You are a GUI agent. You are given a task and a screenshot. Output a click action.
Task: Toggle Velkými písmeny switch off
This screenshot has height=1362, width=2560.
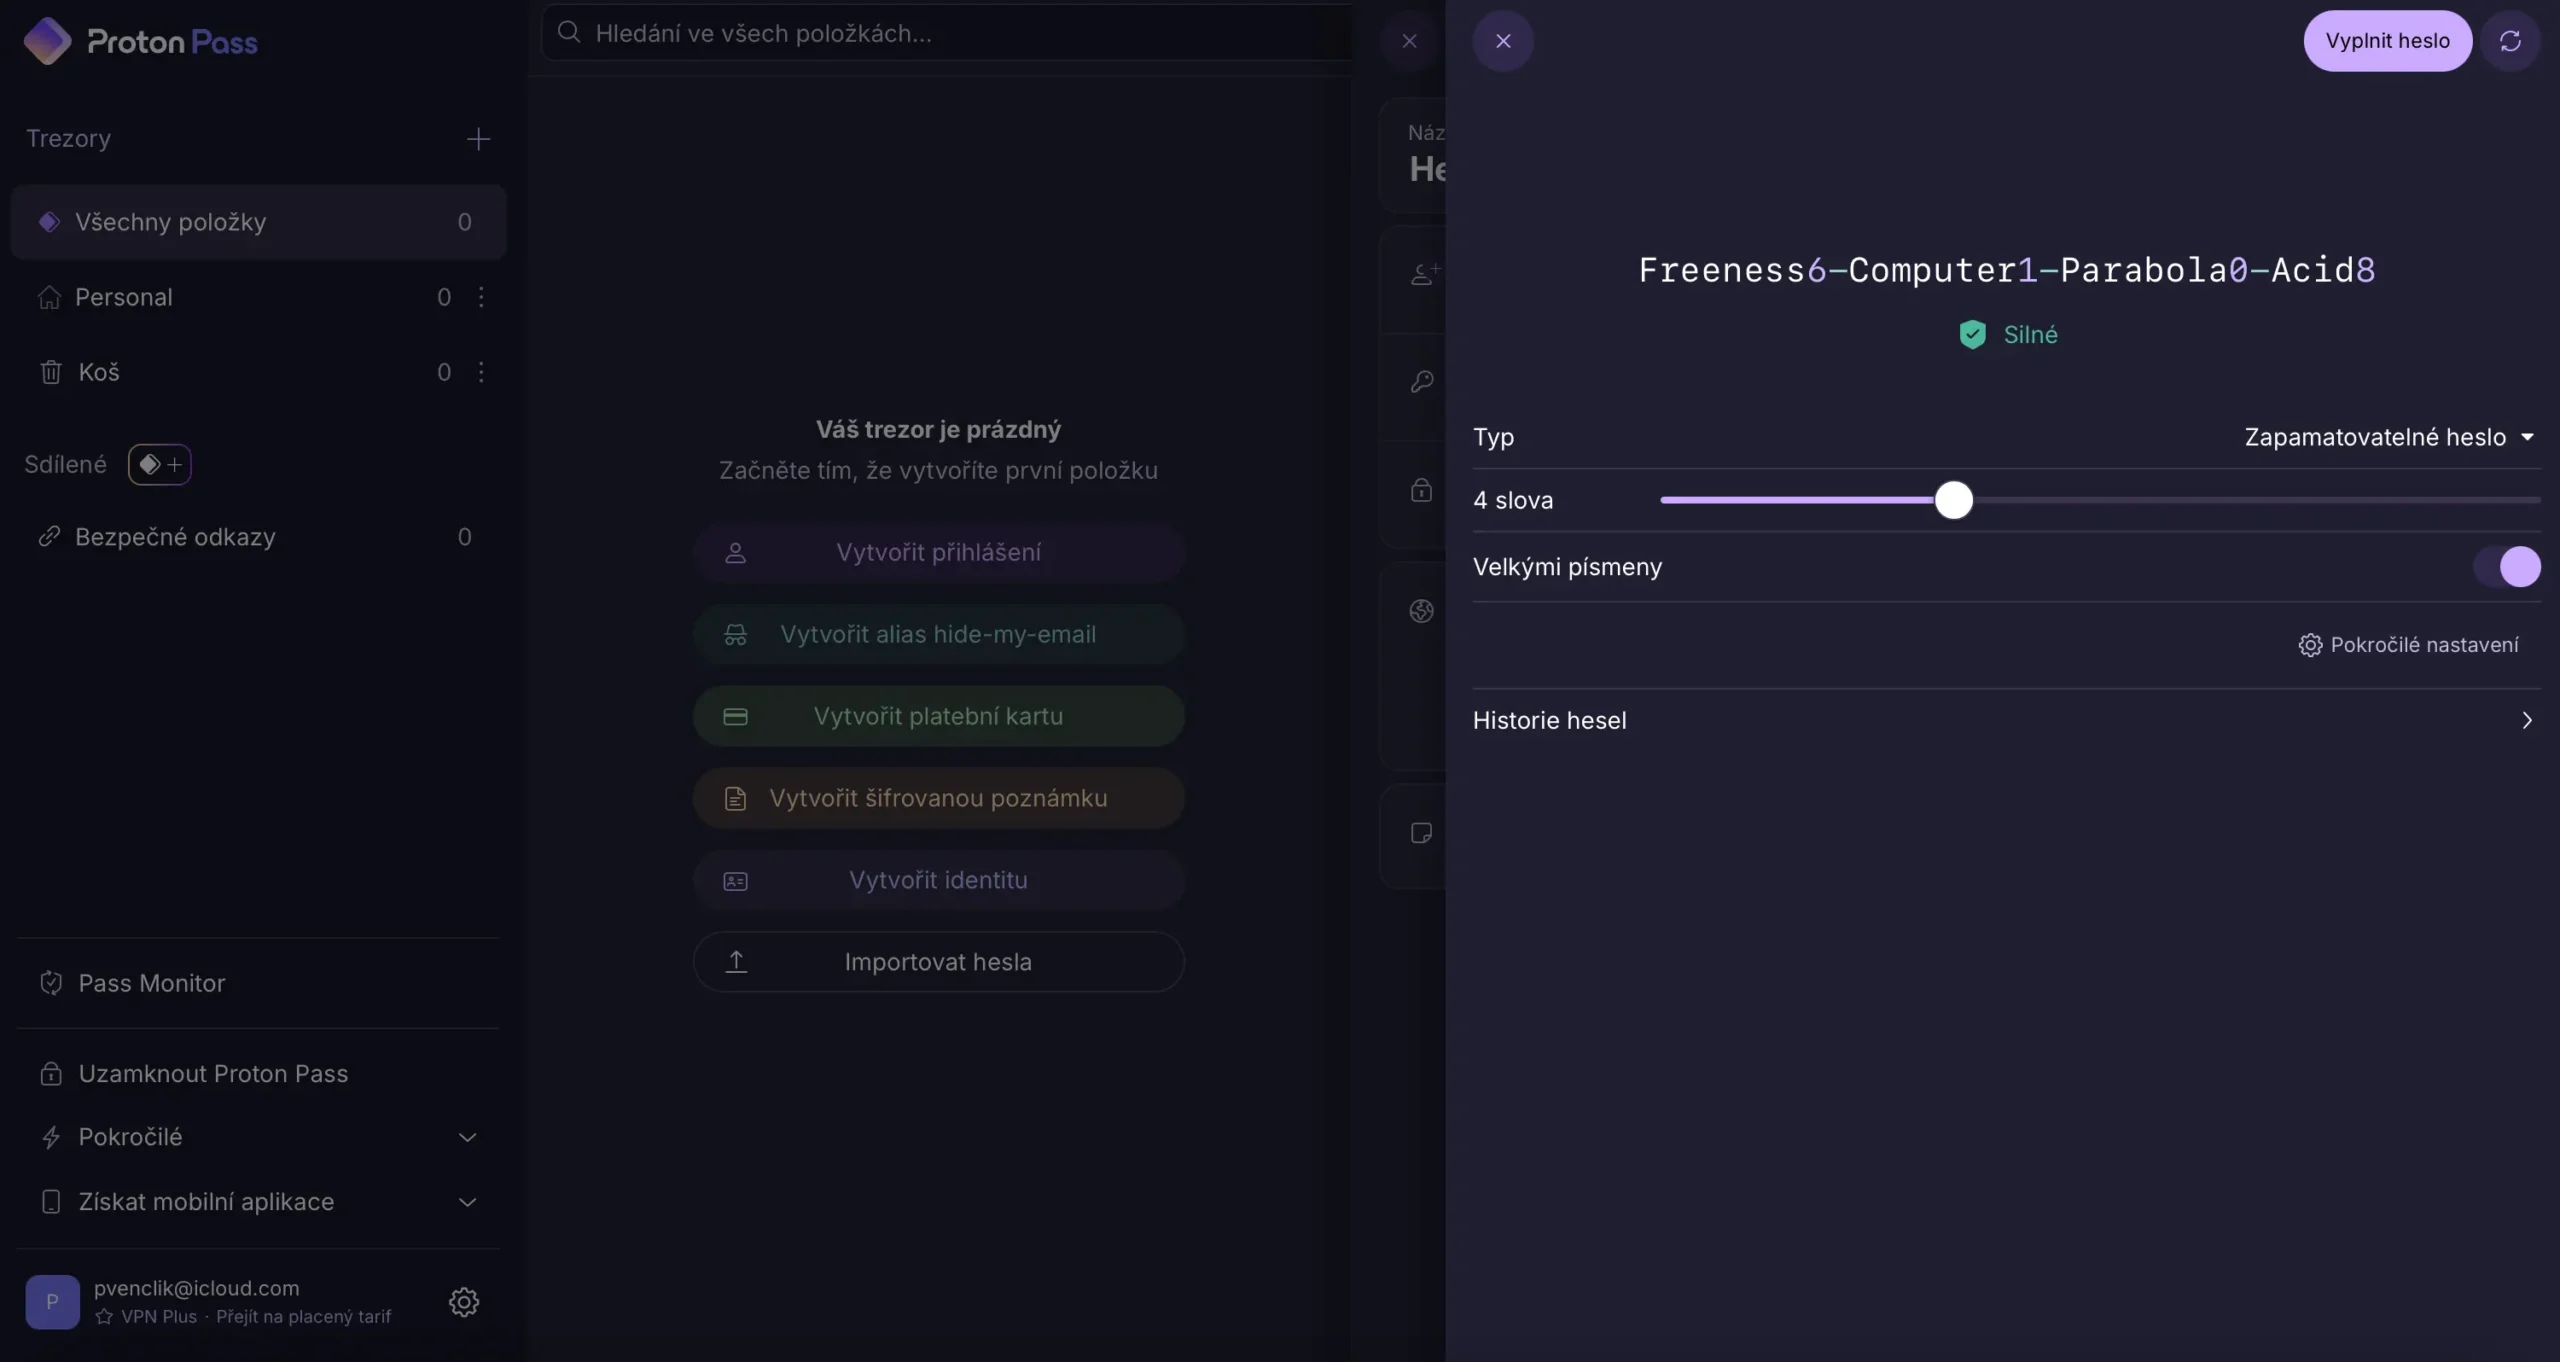[x=2507, y=567]
